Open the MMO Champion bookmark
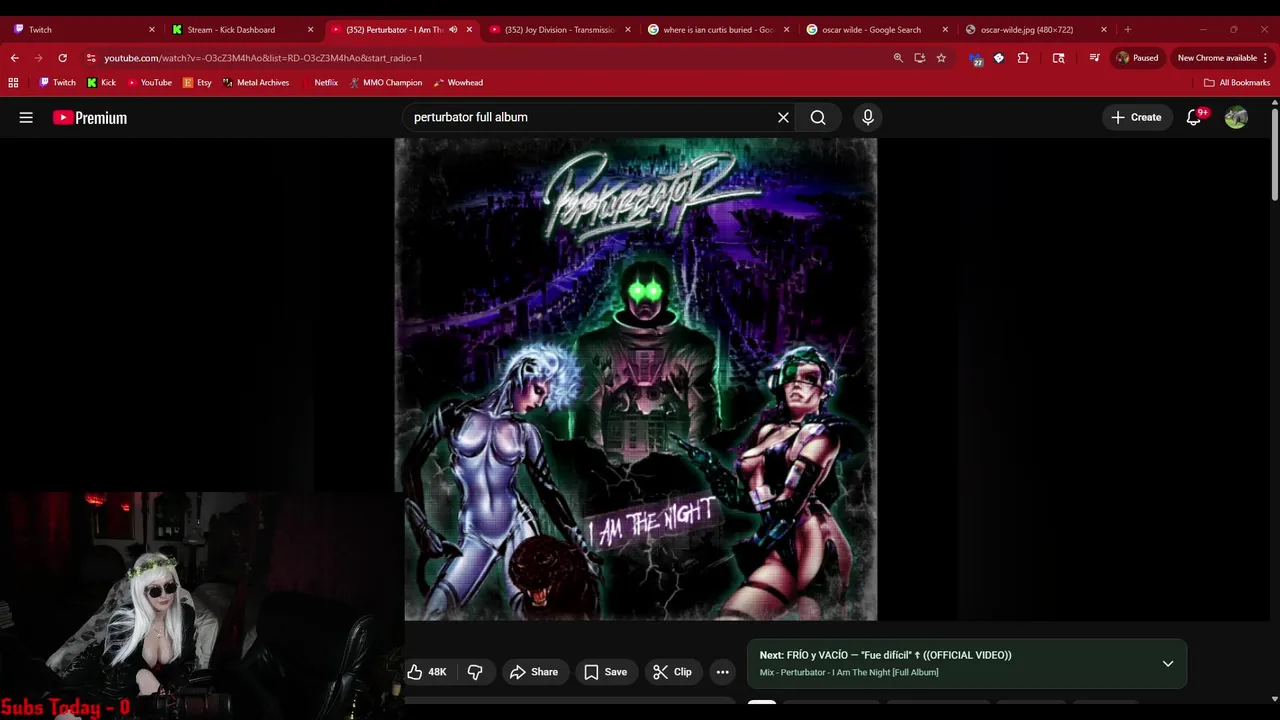Image resolution: width=1280 pixels, height=720 pixels. click(385, 83)
